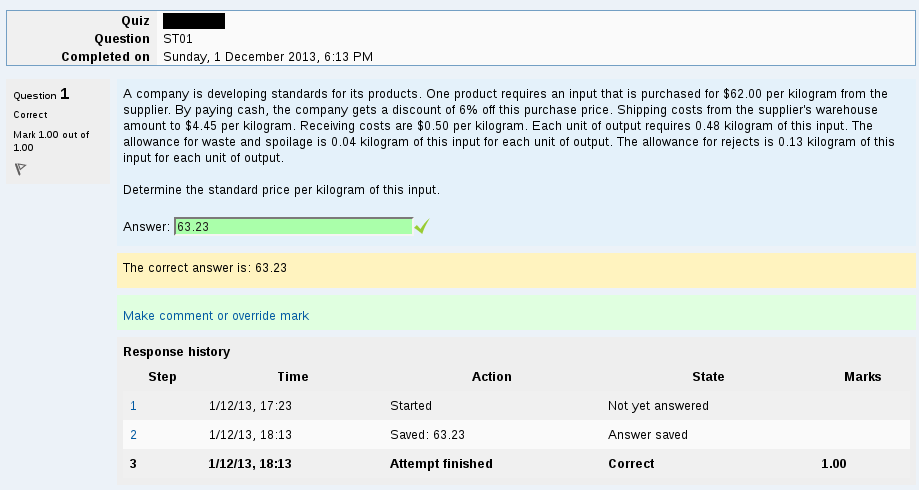This screenshot has width=919, height=490.
Task: Click the 1.00 marks value in row 3
Action: [833, 464]
